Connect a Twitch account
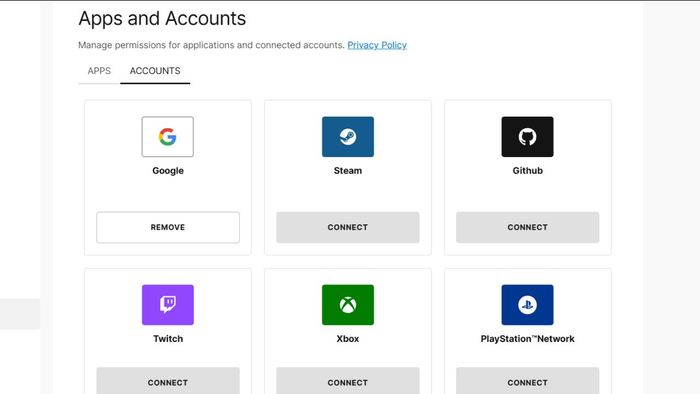 168,381
